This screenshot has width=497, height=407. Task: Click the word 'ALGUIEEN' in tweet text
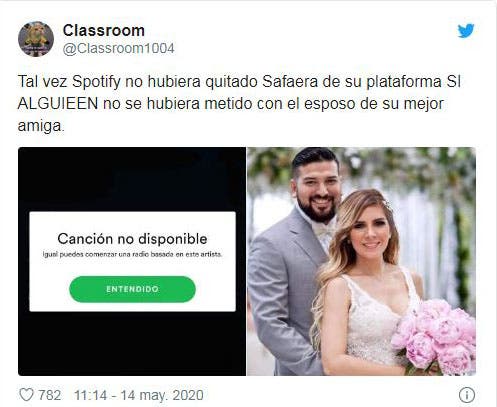pyautogui.click(x=58, y=104)
